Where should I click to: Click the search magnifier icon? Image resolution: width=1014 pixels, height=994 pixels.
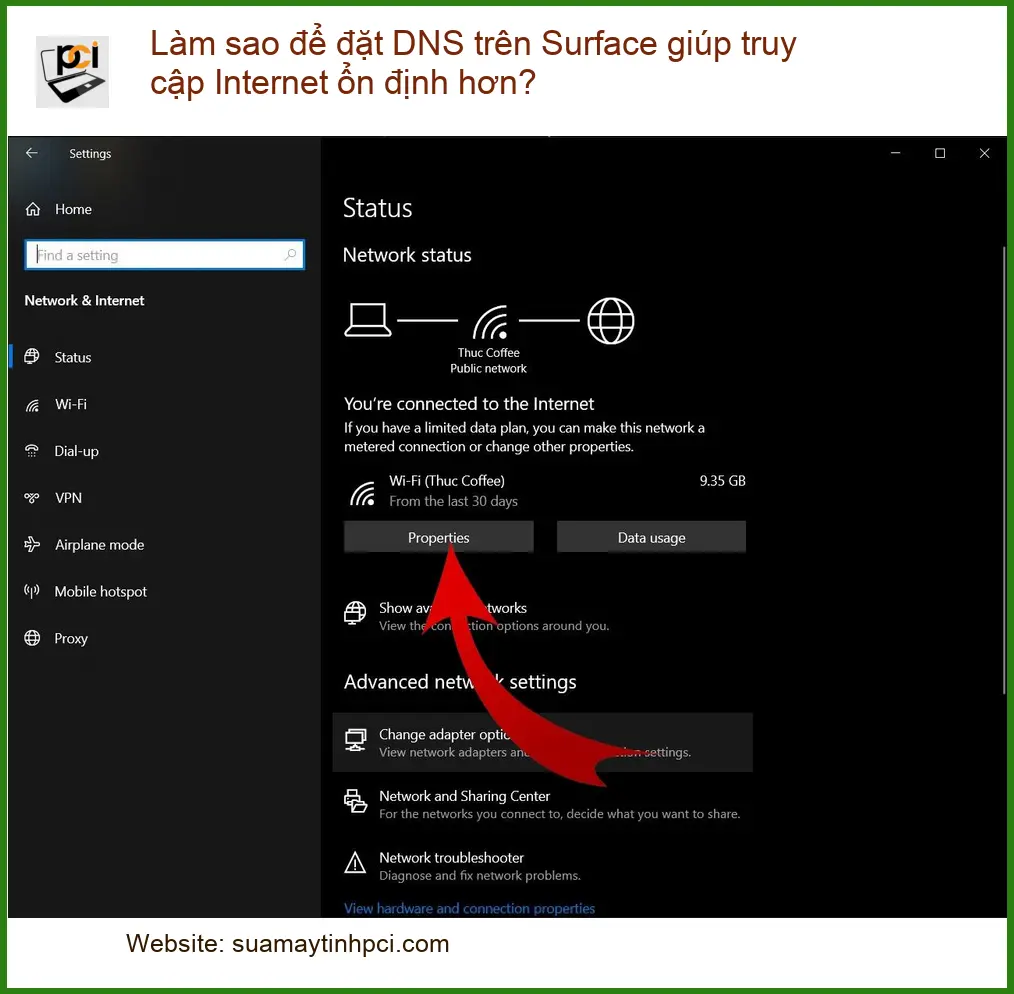pyautogui.click(x=290, y=255)
